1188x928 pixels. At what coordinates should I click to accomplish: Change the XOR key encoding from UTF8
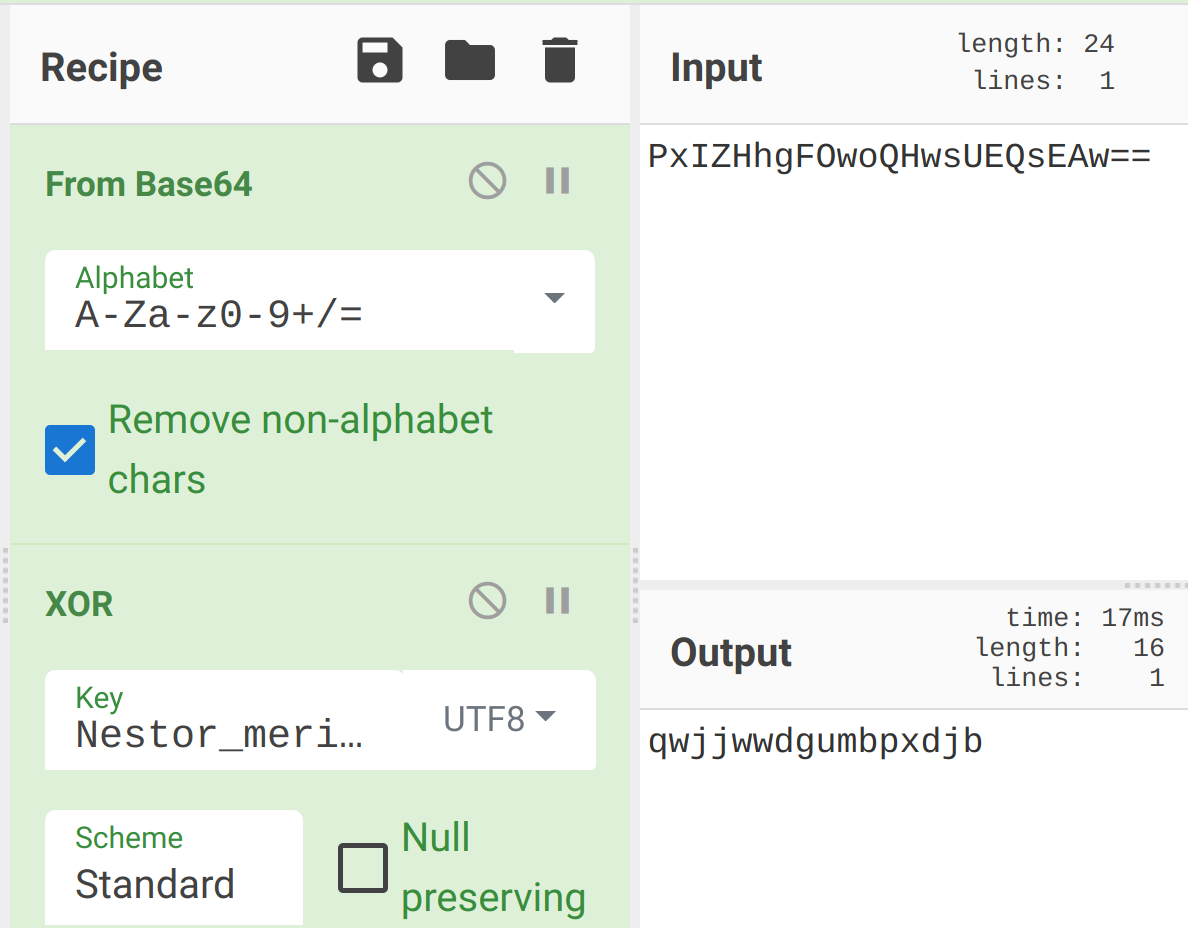tap(499, 719)
